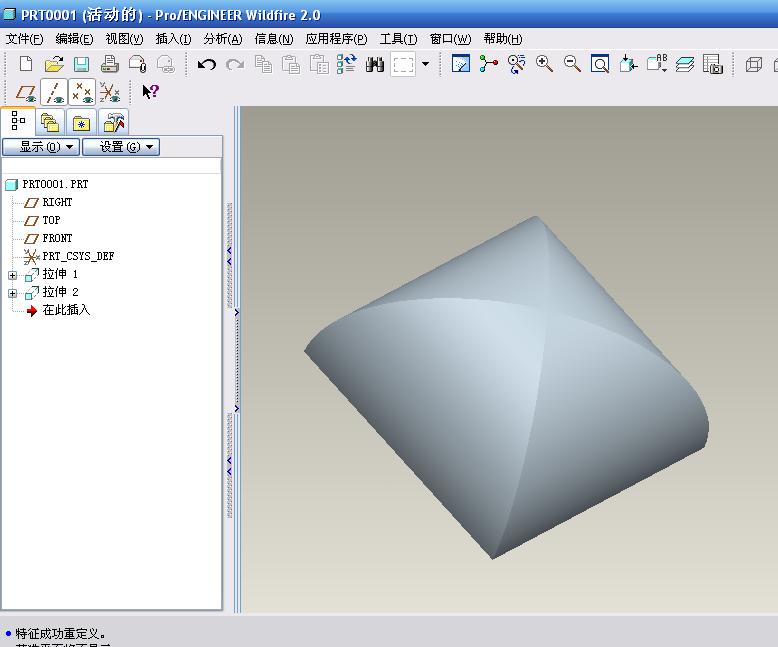Open Paste Special icon

click(x=319, y=65)
